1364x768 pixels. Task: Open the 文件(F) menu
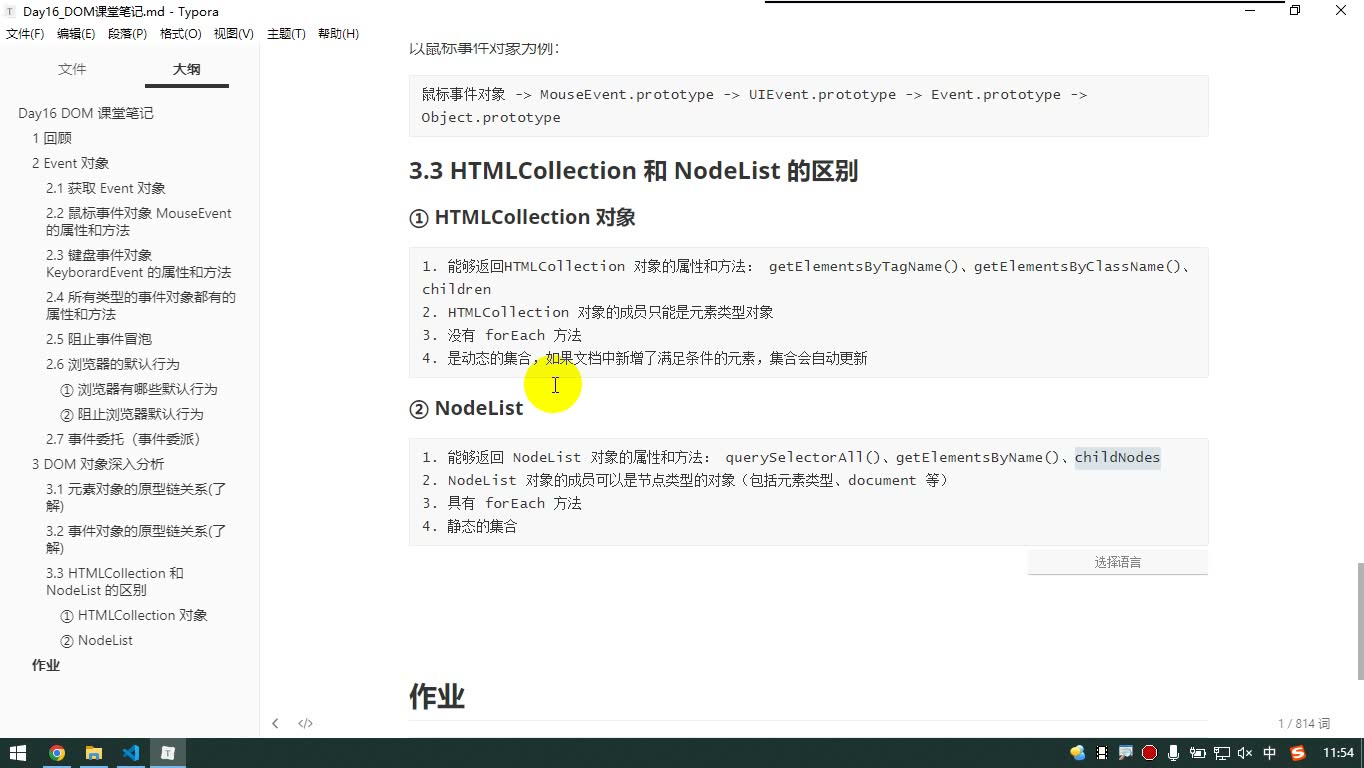(x=25, y=34)
